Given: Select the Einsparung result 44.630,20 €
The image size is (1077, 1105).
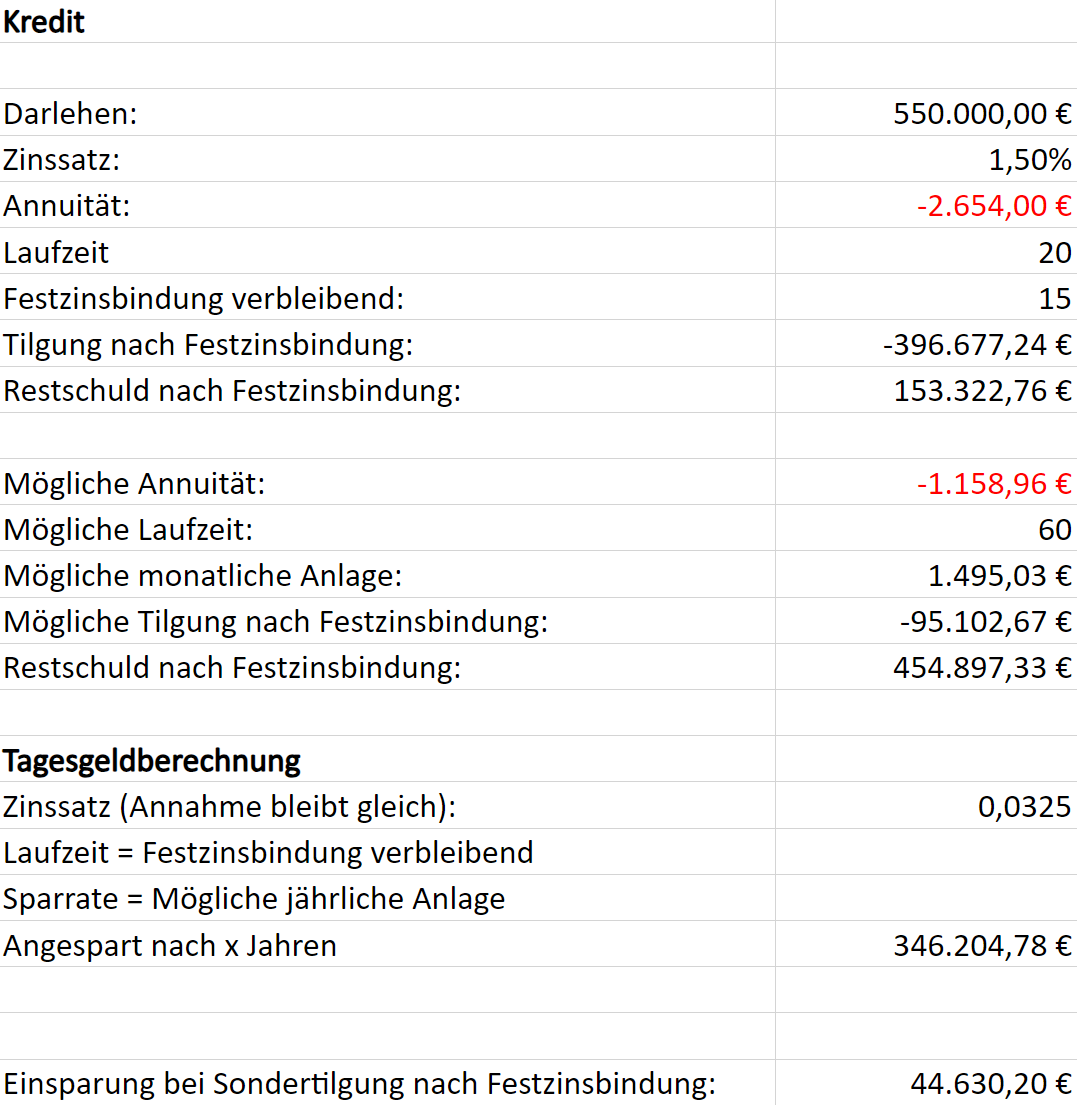Looking at the screenshot, I should tap(990, 1084).
